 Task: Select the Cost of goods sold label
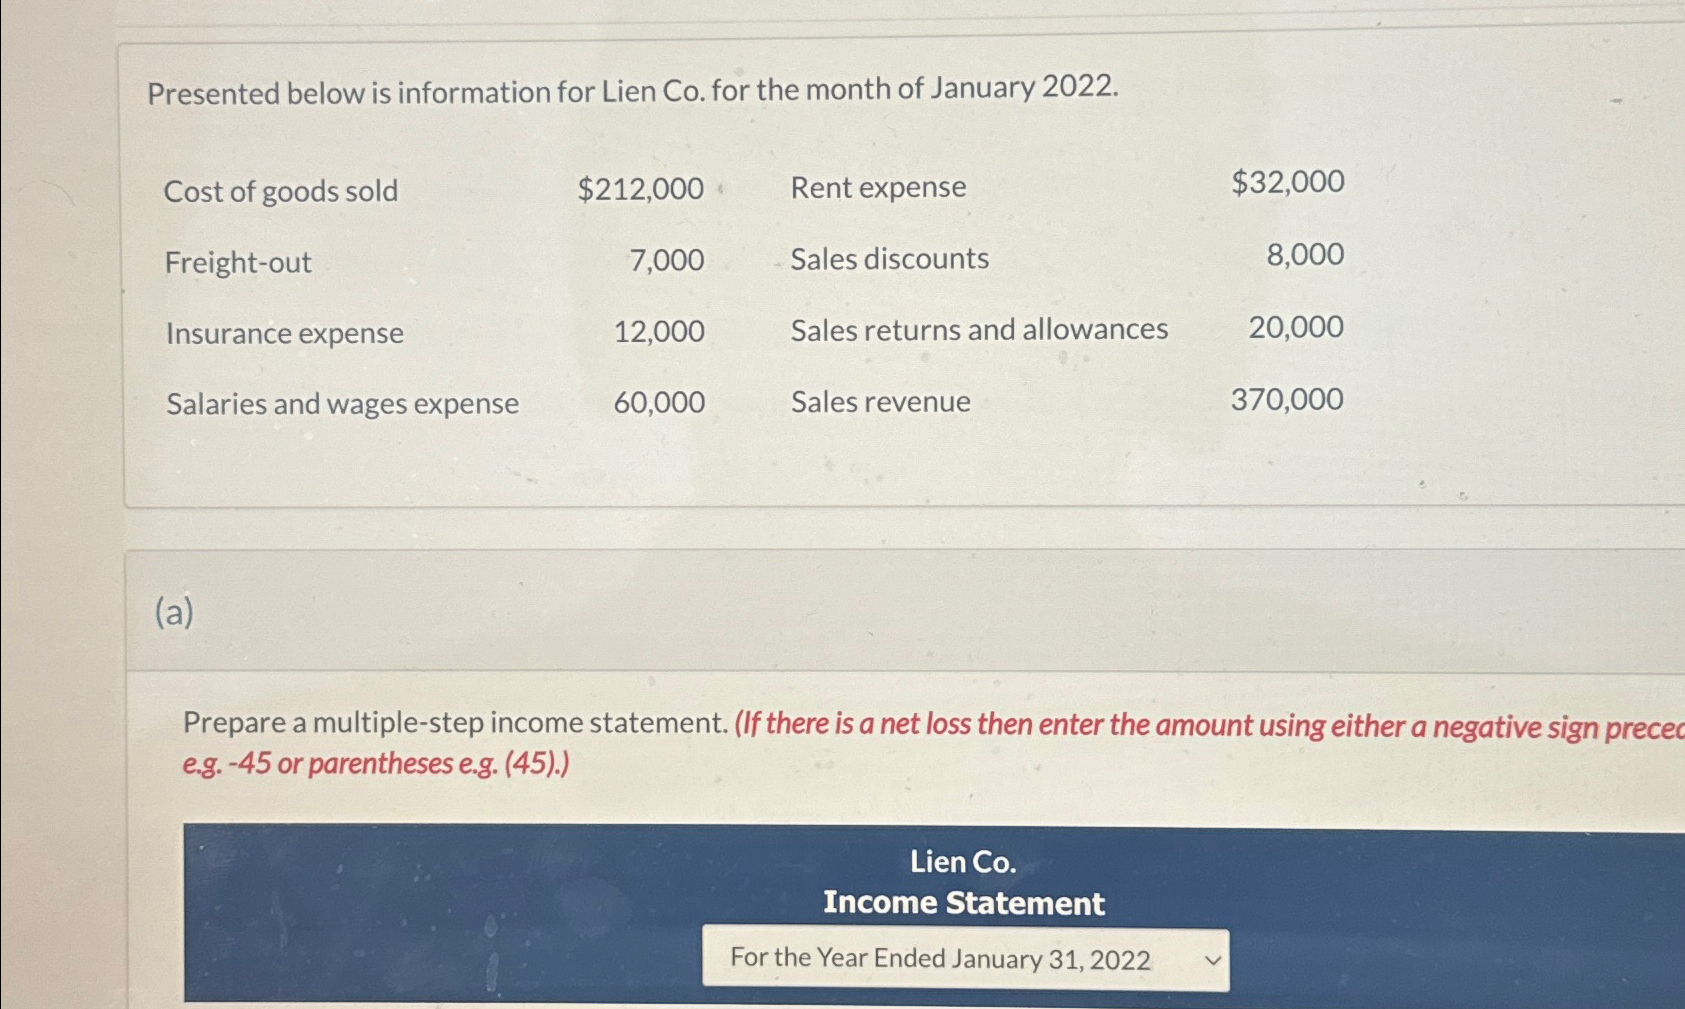coord(280,190)
